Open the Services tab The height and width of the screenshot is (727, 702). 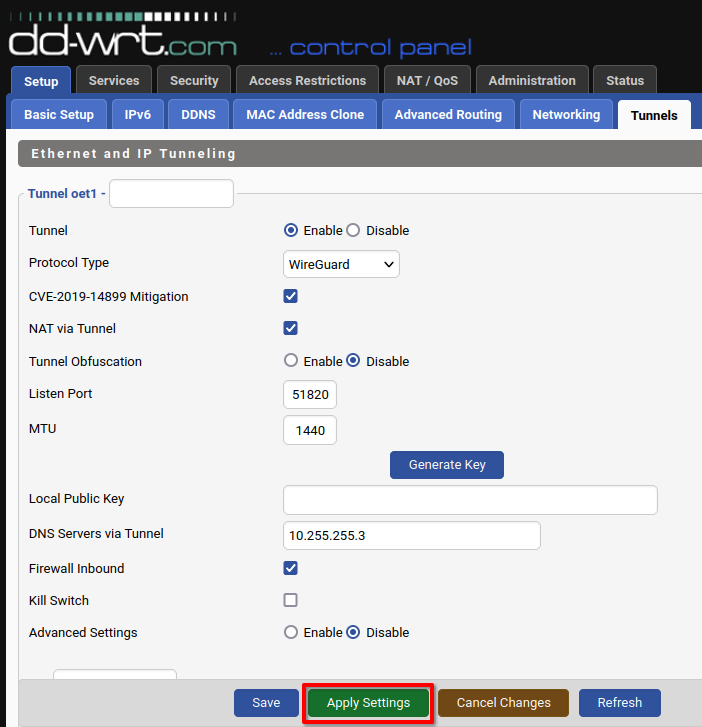pyautogui.click(x=114, y=81)
